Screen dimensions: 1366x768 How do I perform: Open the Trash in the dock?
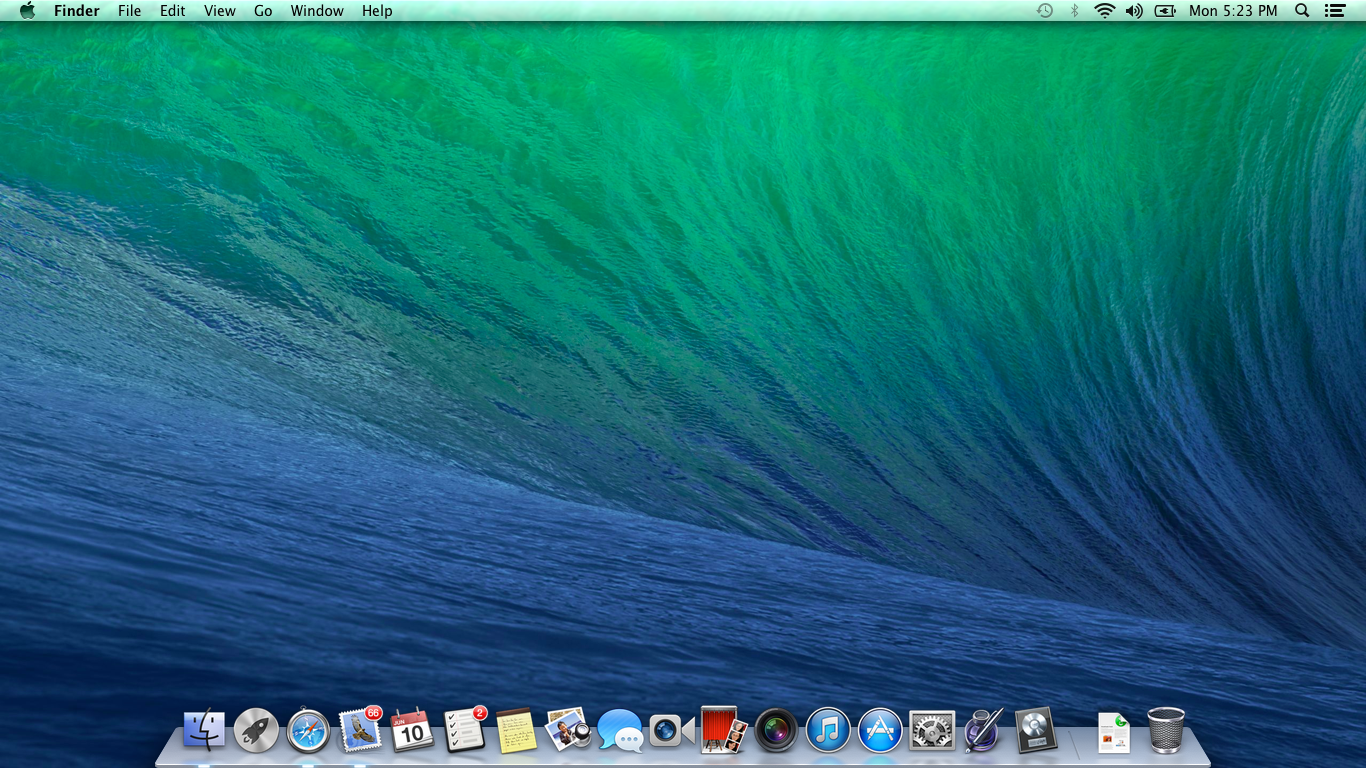pyautogui.click(x=1166, y=730)
